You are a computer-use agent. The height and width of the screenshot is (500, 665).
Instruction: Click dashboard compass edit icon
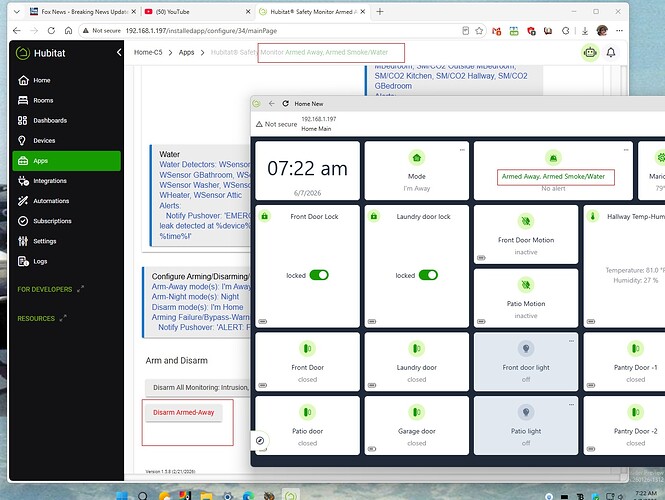[260, 441]
